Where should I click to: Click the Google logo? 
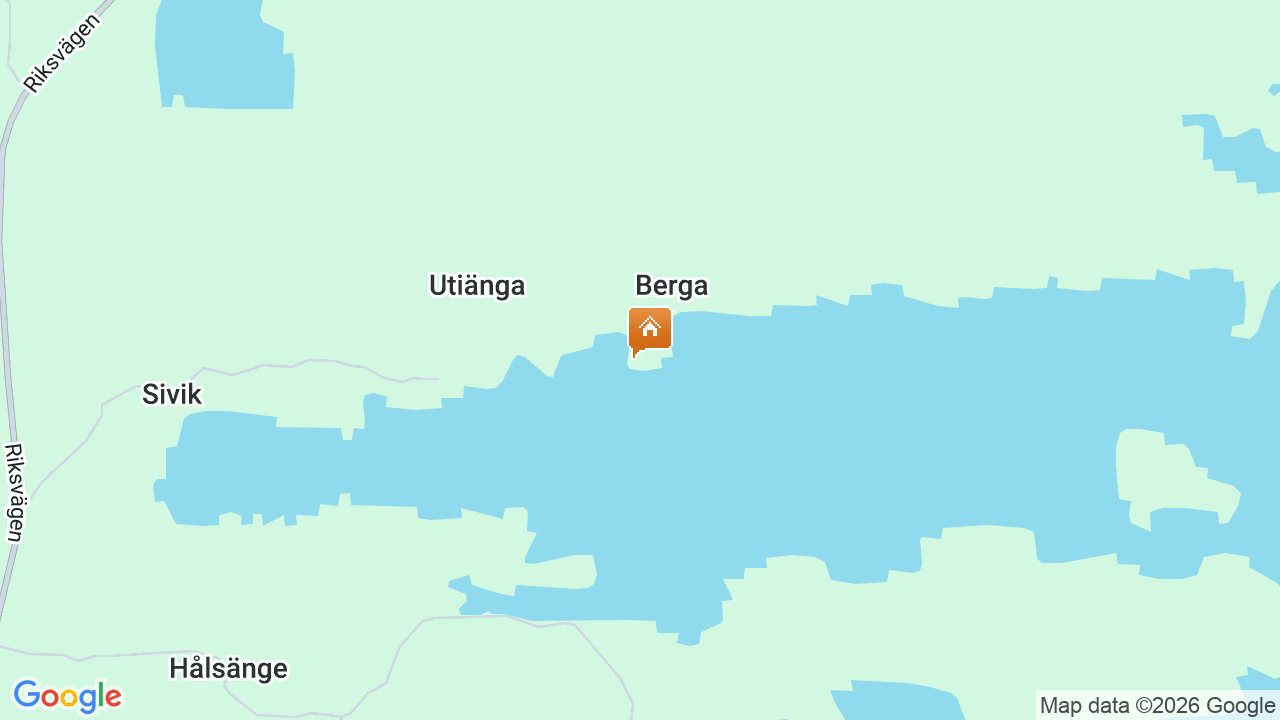(x=67, y=696)
